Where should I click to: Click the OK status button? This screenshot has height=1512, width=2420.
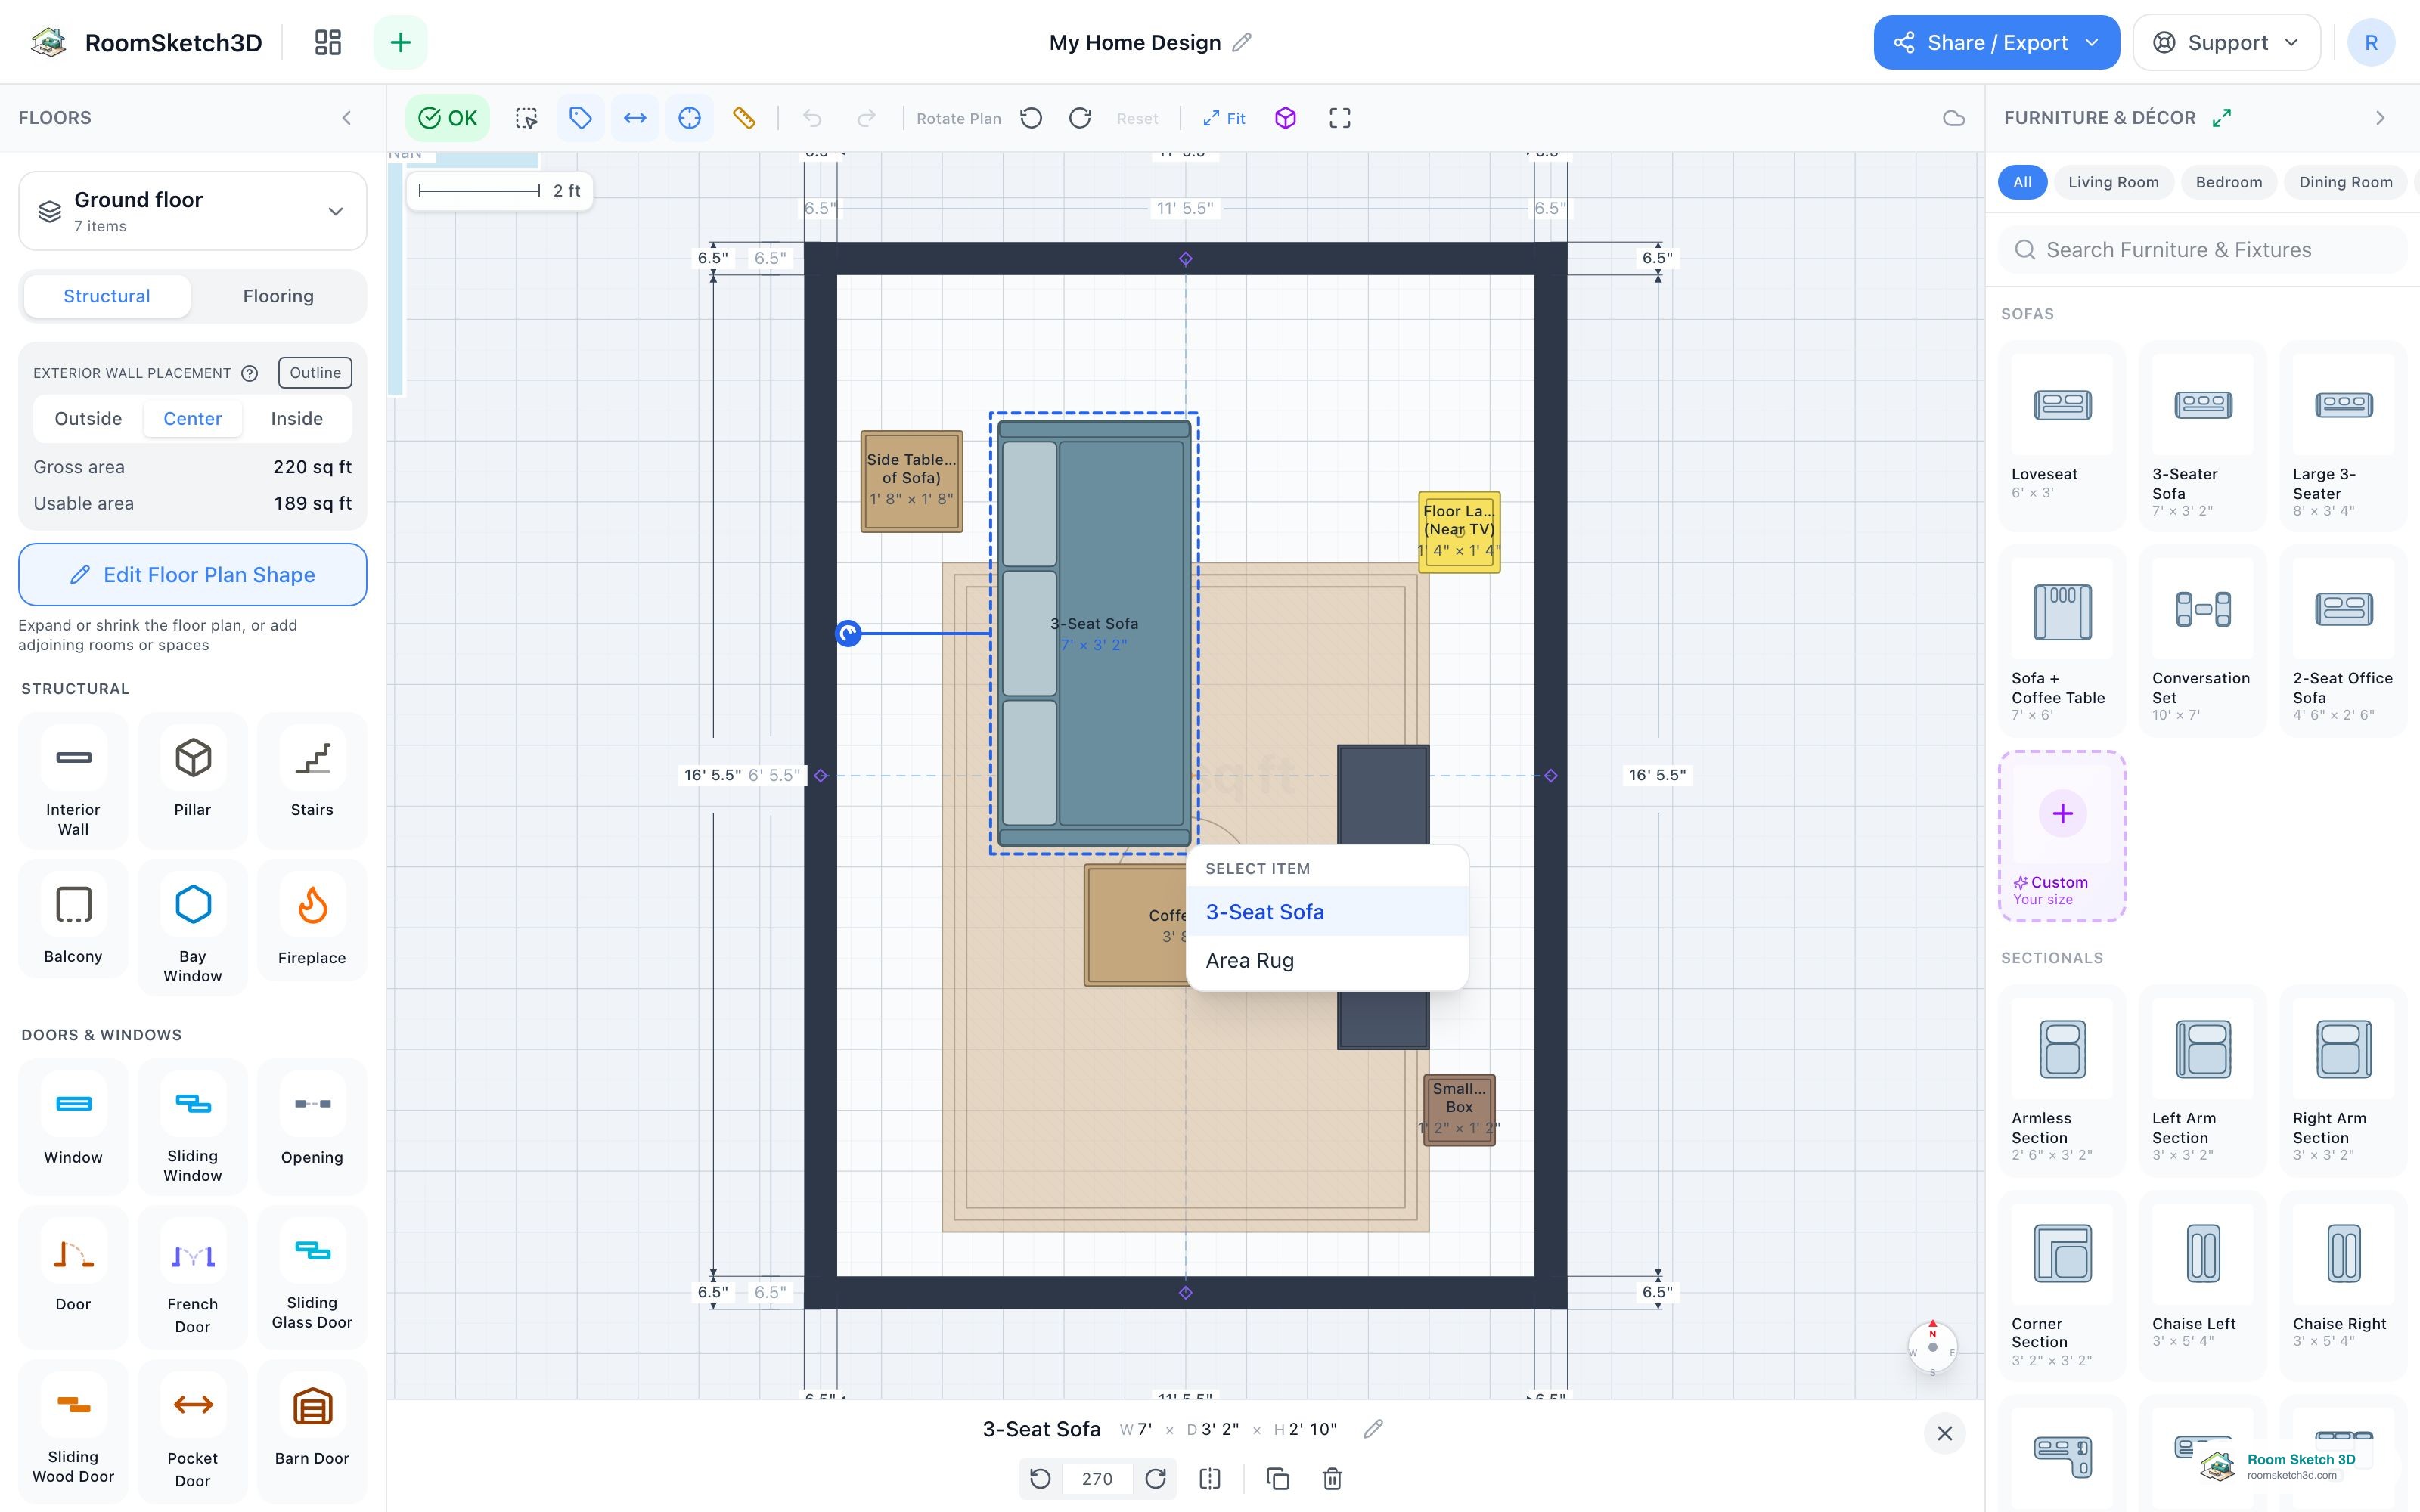[x=447, y=118]
